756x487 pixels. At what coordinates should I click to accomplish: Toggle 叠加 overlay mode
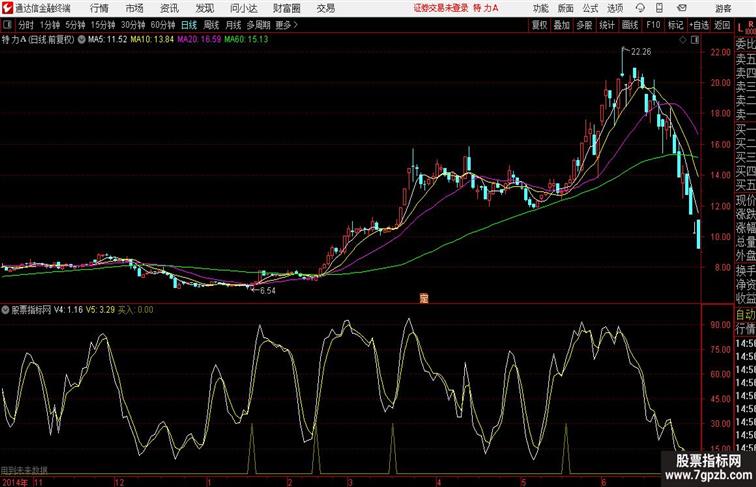coord(561,25)
